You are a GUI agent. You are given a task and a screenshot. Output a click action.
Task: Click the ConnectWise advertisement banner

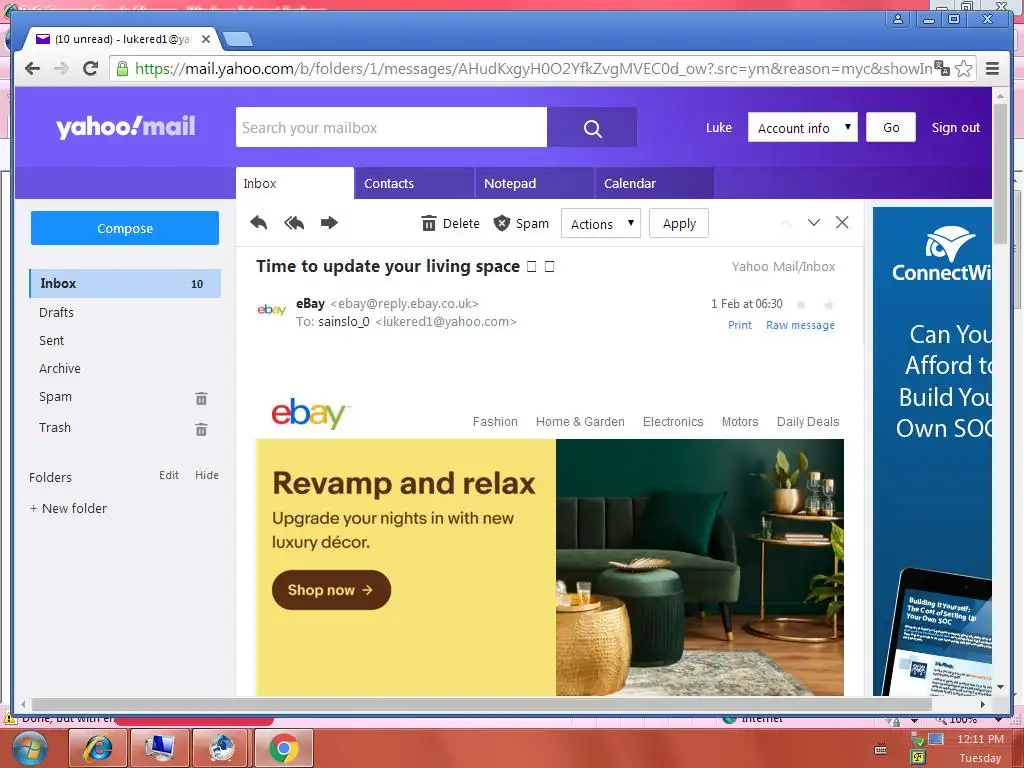tap(932, 451)
